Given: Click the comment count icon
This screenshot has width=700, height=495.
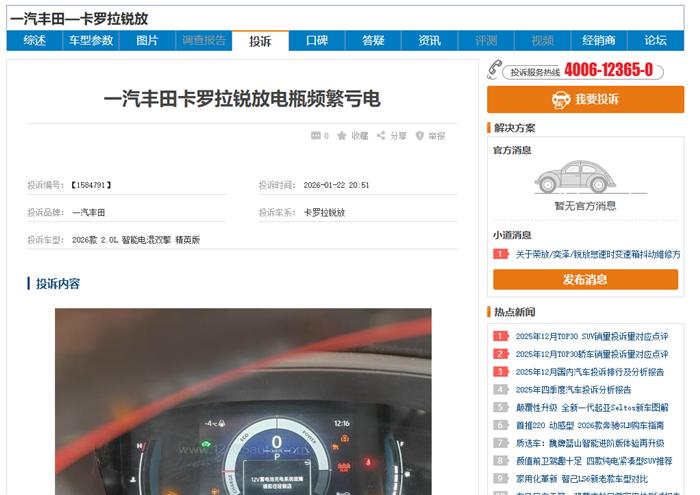Looking at the screenshot, I should [x=316, y=136].
